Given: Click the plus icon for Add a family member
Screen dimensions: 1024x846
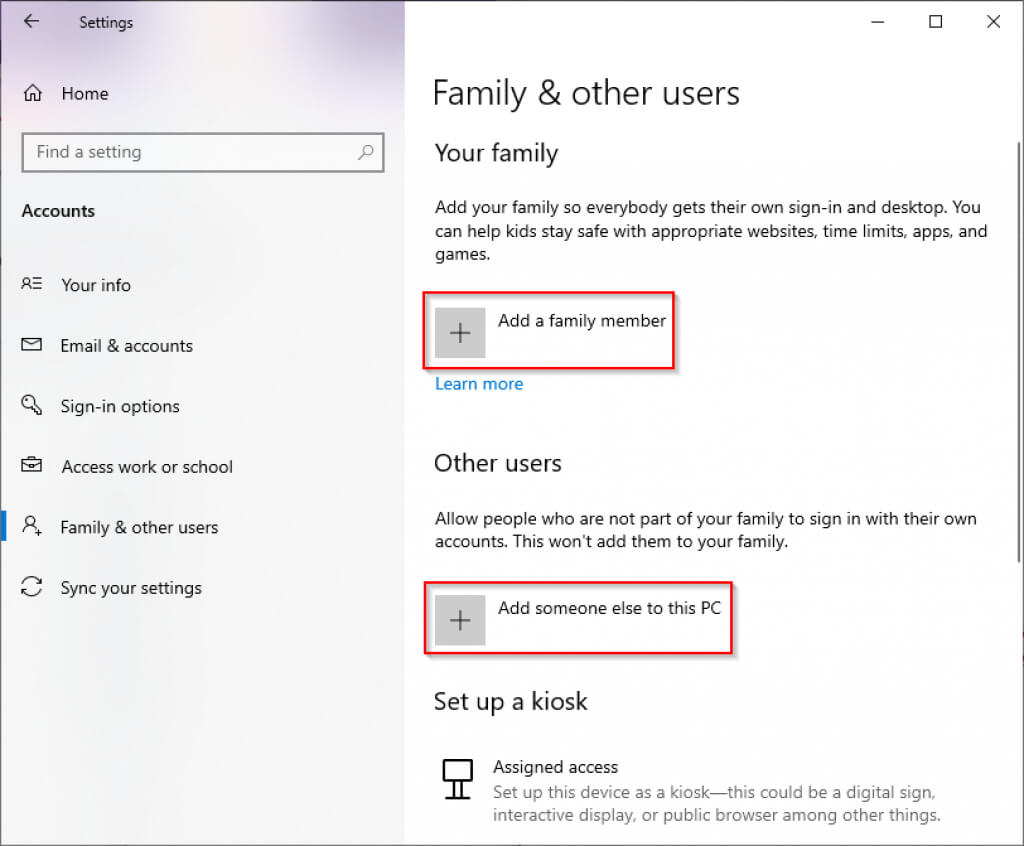Looking at the screenshot, I should 460,333.
